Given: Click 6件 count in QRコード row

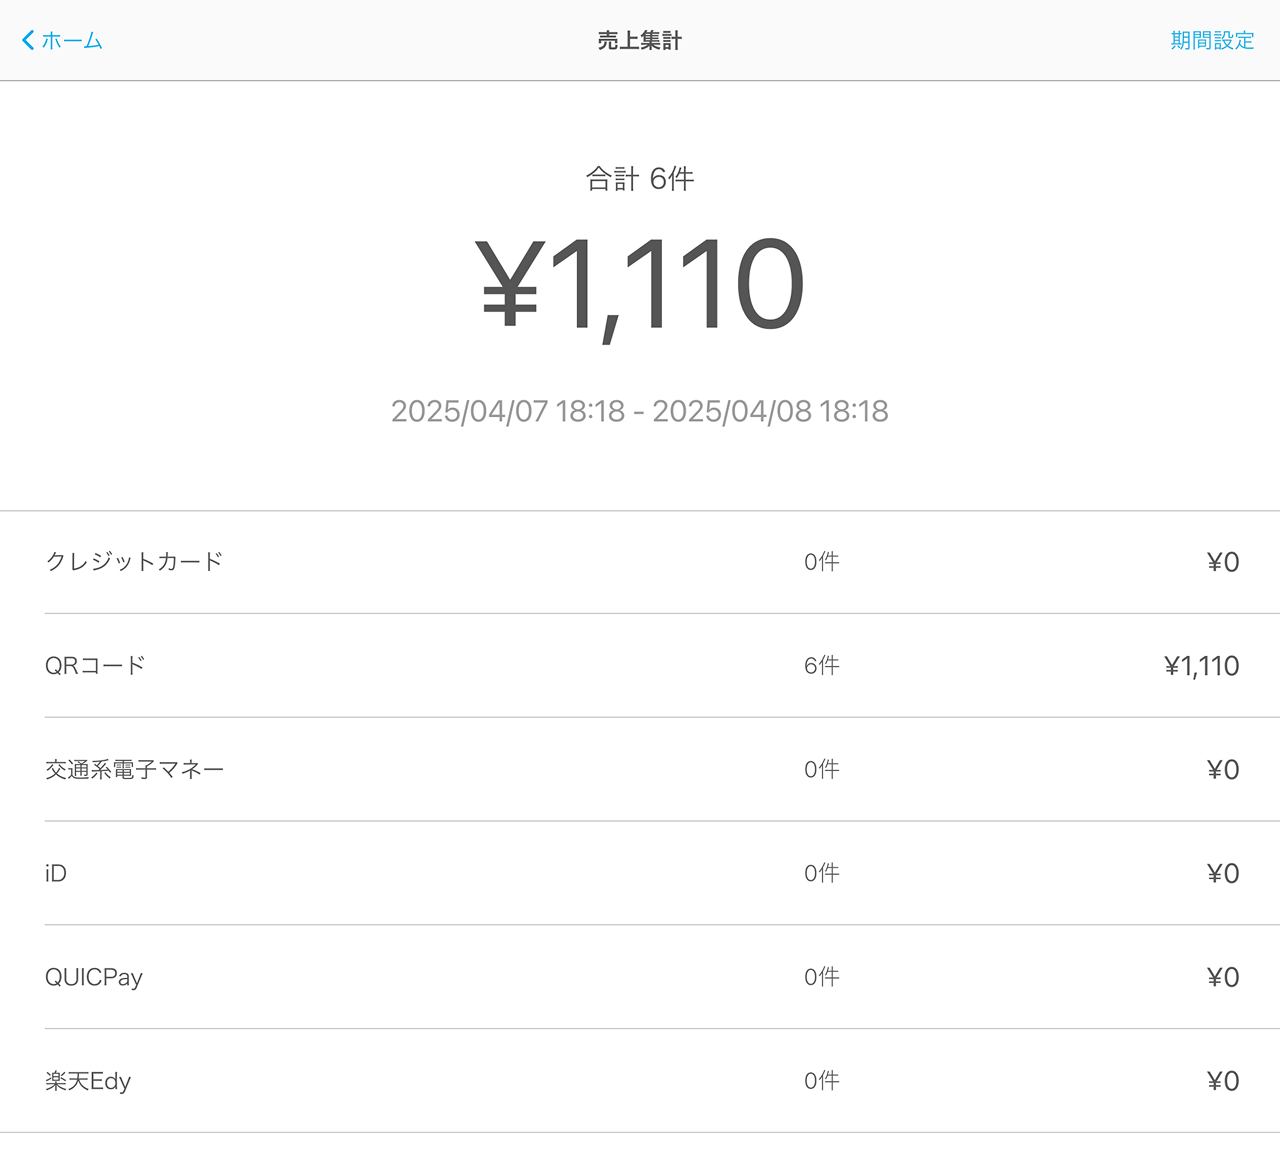Looking at the screenshot, I should 822,666.
